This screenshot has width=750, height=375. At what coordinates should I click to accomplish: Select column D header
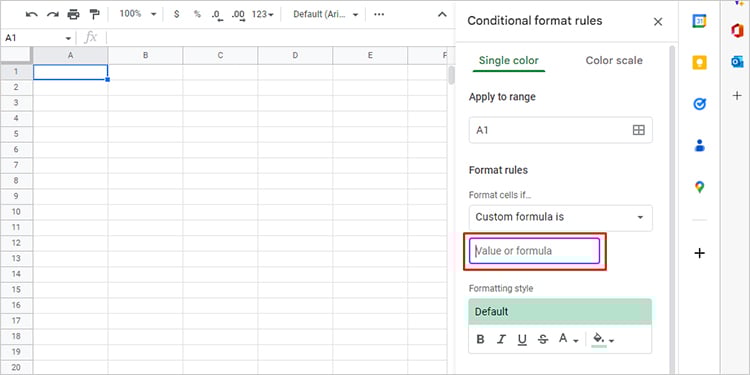295,55
